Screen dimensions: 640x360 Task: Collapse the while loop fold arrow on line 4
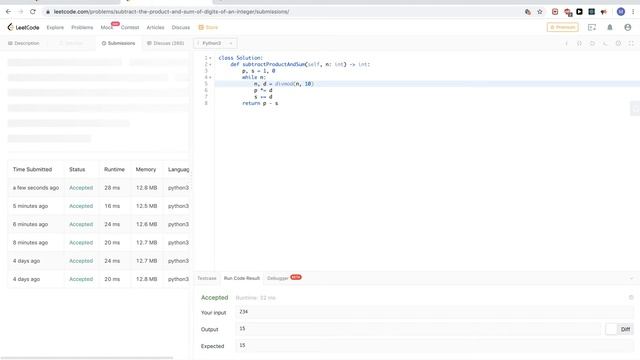click(211, 77)
